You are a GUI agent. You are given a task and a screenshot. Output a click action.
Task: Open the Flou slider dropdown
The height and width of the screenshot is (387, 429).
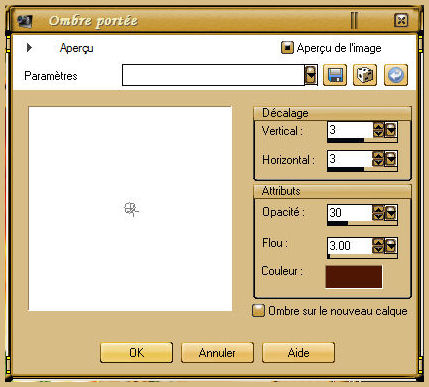pyautogui.click(x=390, y=246)
